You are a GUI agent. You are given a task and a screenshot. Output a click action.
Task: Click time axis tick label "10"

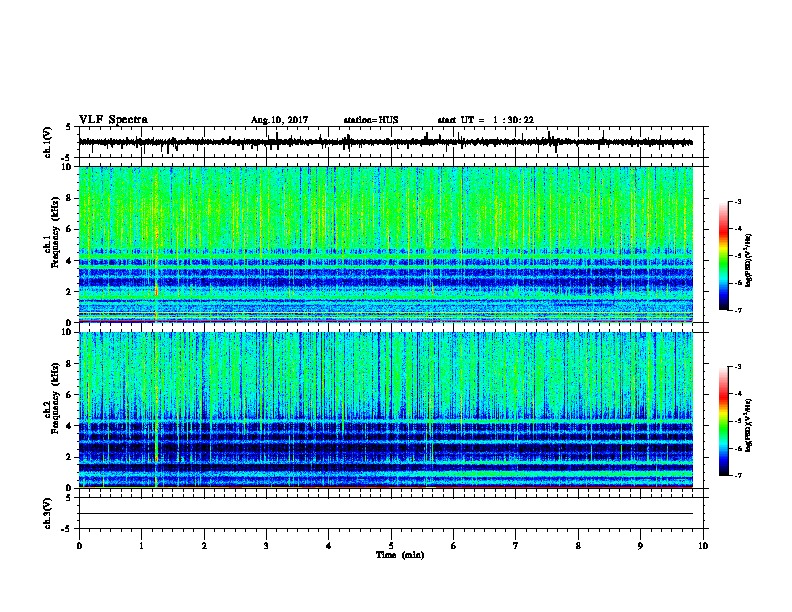click(703, 546)
